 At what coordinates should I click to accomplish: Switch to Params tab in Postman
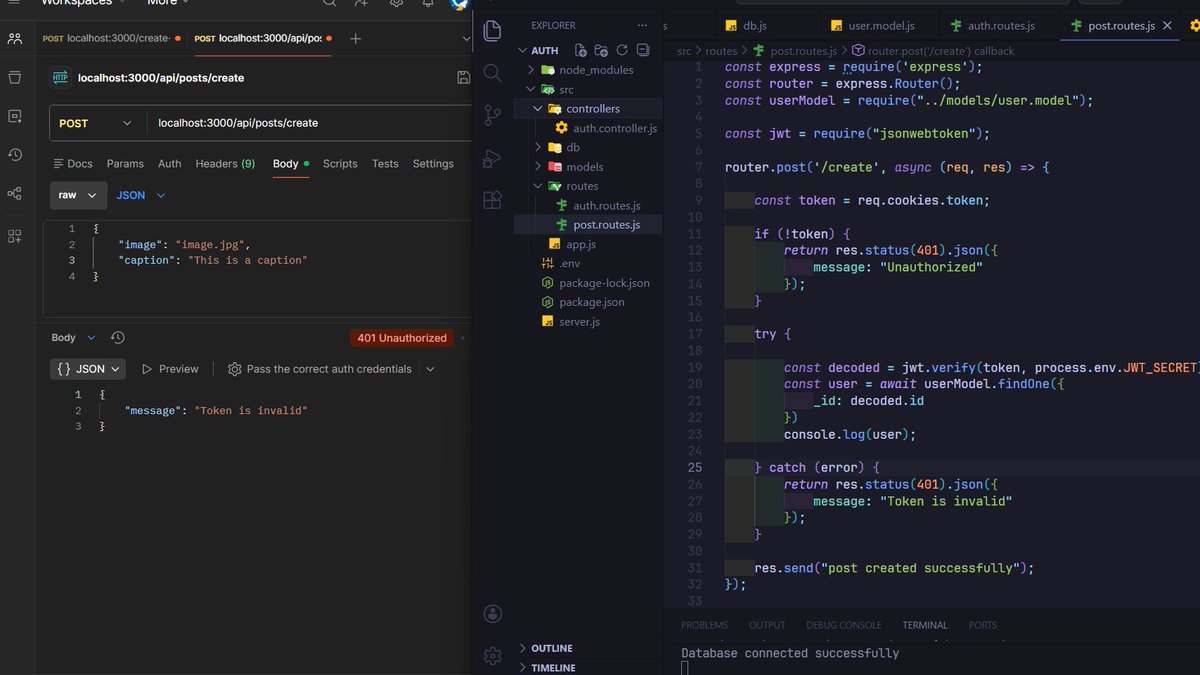tap(125, 164)
